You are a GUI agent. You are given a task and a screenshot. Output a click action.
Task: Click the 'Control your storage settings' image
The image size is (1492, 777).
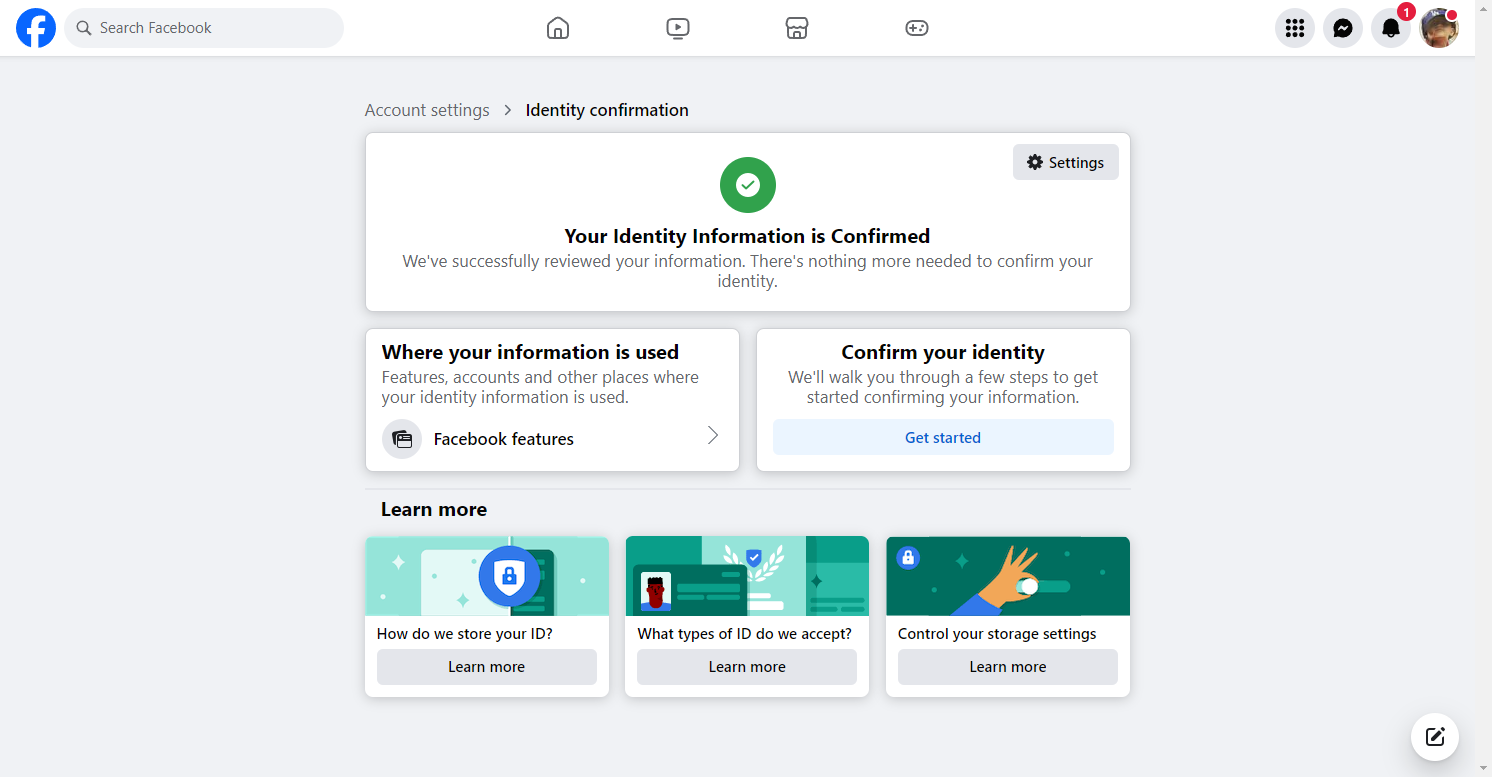coord(1008,576)
